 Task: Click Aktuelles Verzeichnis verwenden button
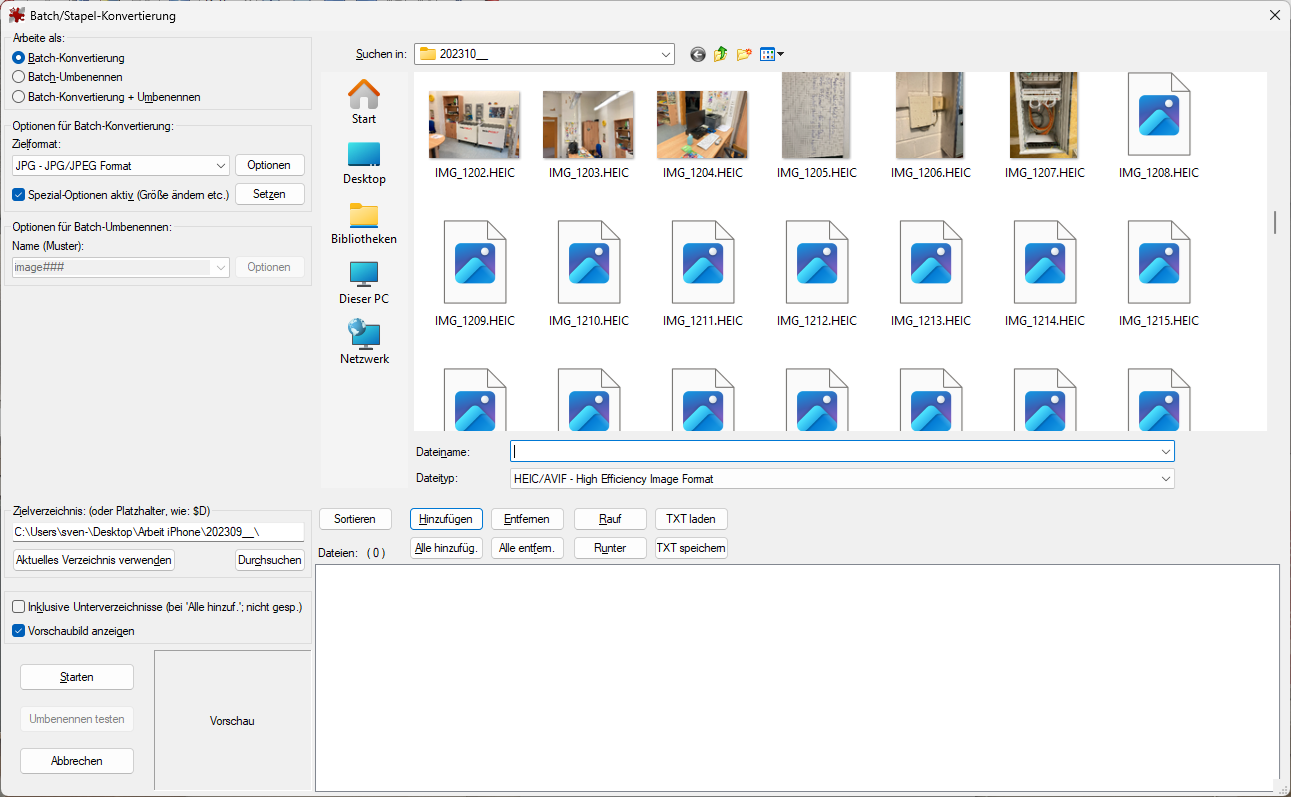click(x=94, y=560)
